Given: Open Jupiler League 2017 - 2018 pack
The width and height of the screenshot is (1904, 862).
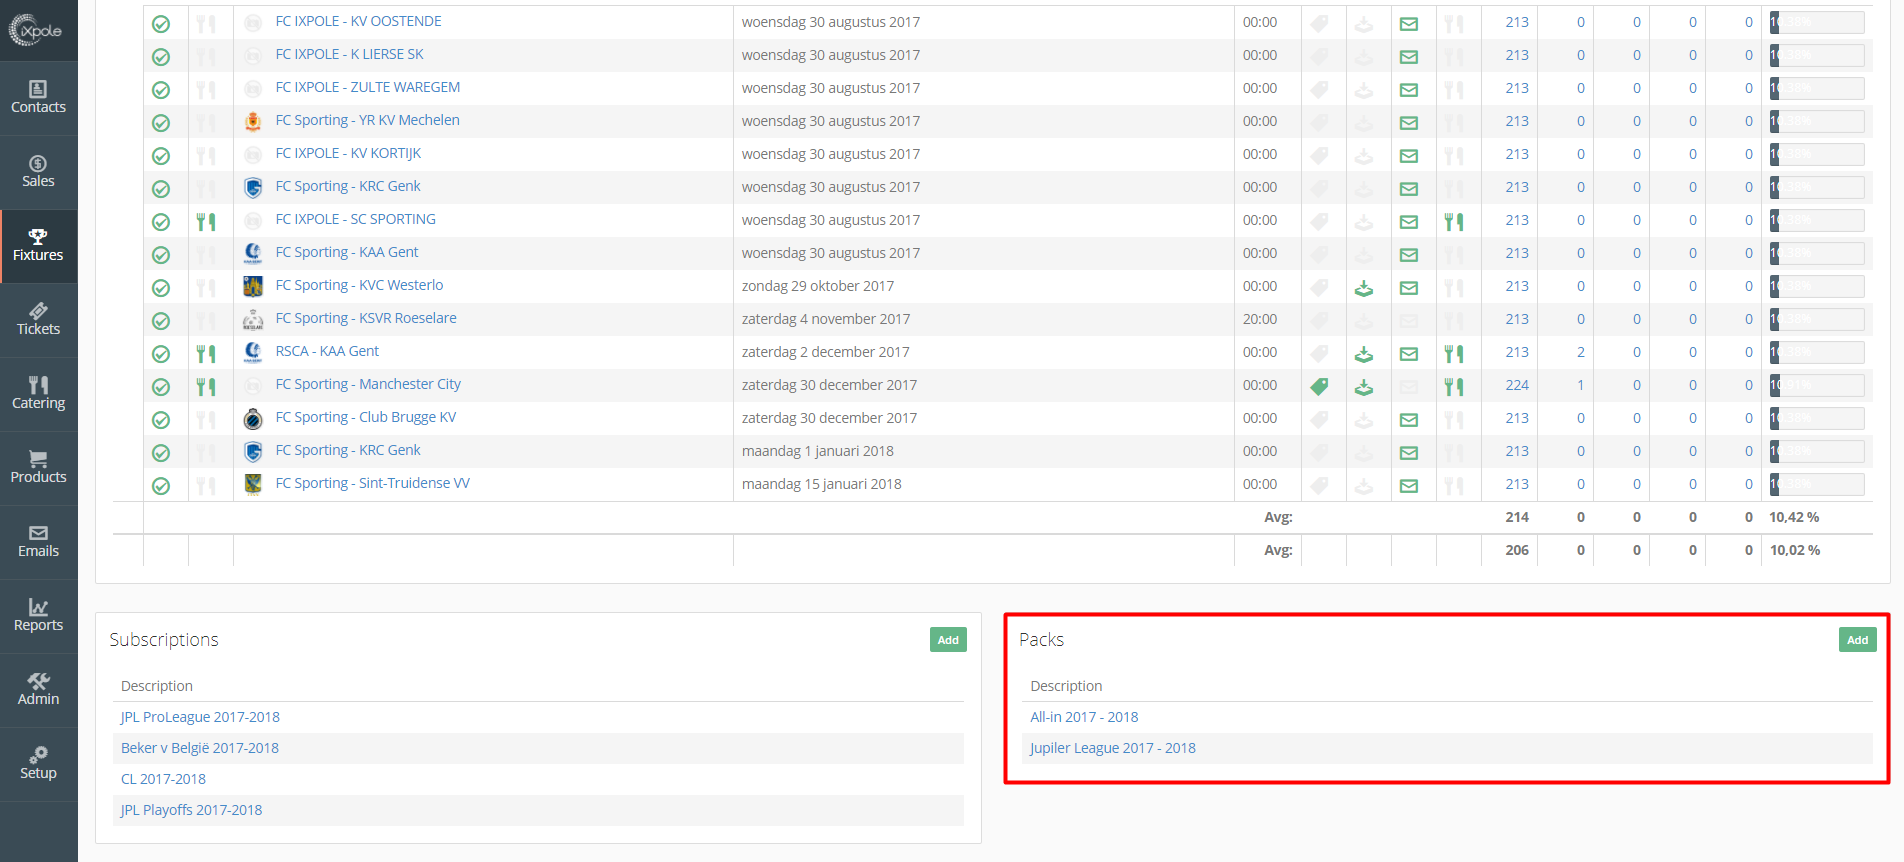Looking at the screenshot, I should tap(1113, 748).
